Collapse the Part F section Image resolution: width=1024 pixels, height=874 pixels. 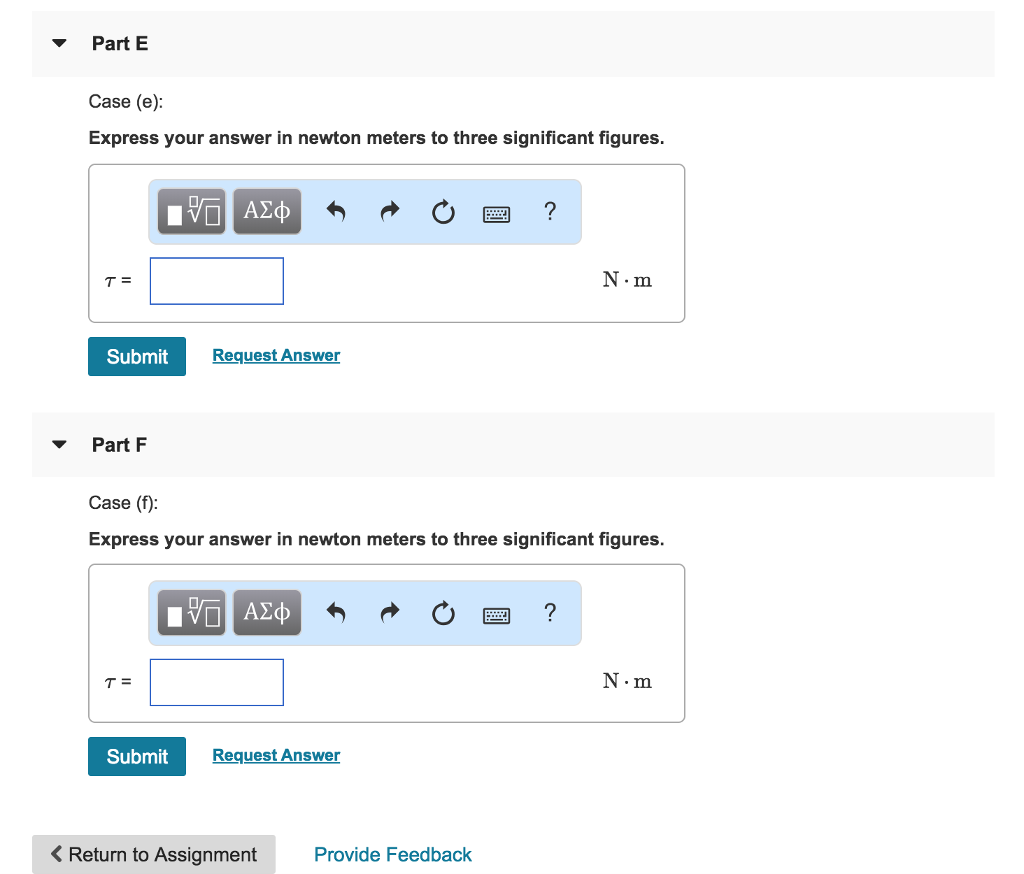tap(59, 444)
